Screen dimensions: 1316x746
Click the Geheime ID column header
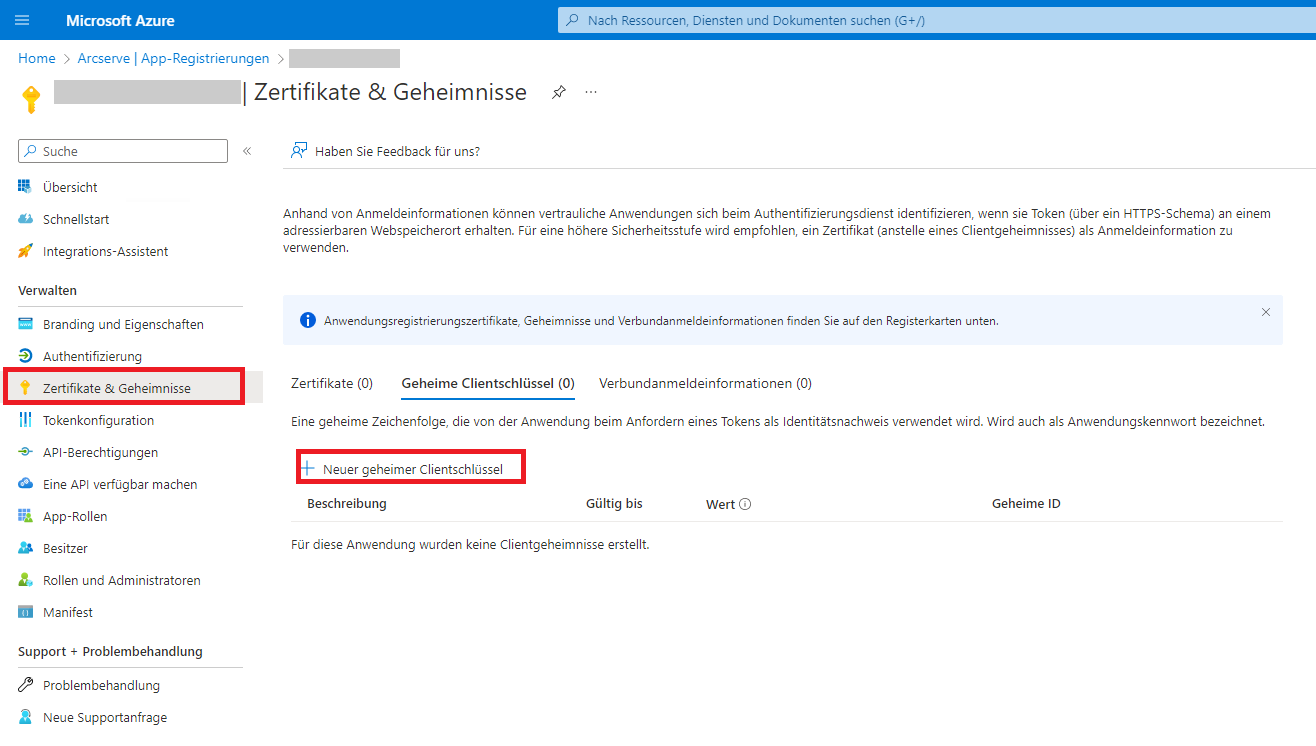[x=1026, y=504]
